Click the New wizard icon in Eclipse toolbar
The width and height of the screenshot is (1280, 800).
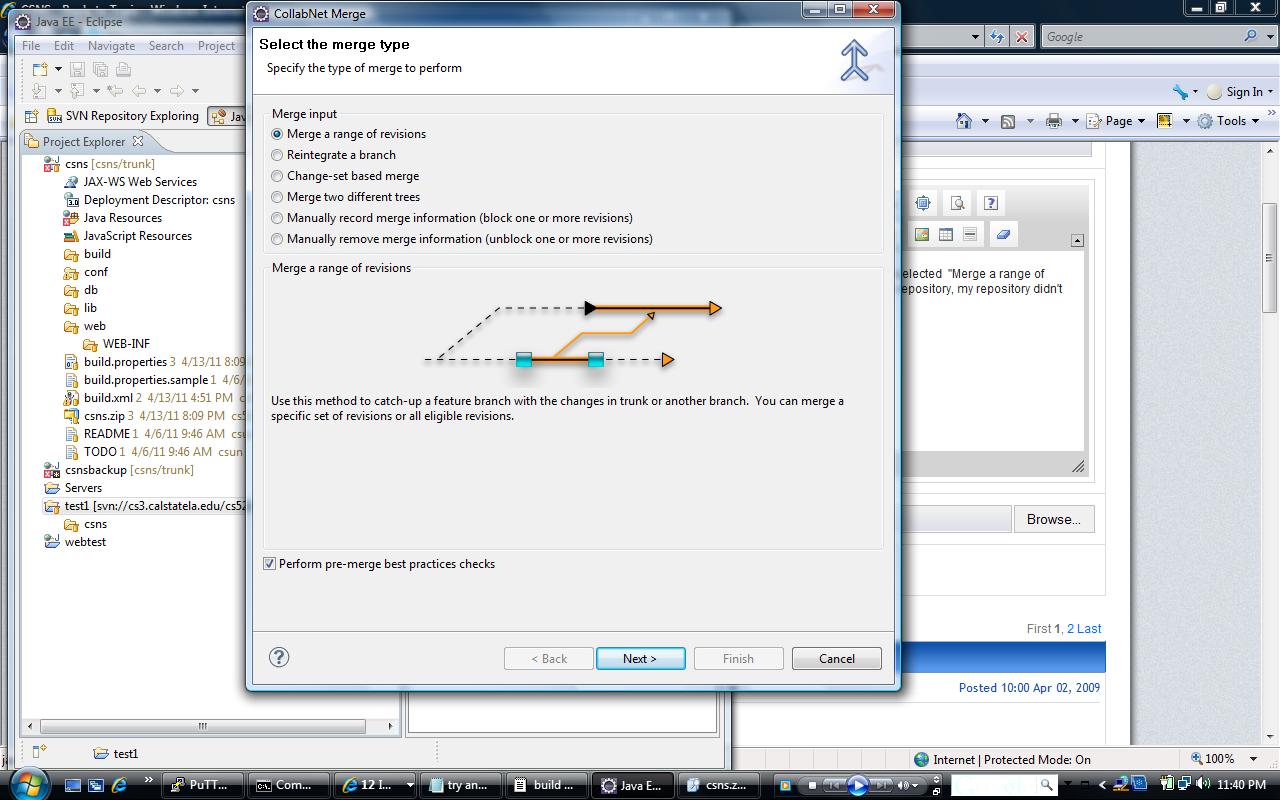coord(40,69)
